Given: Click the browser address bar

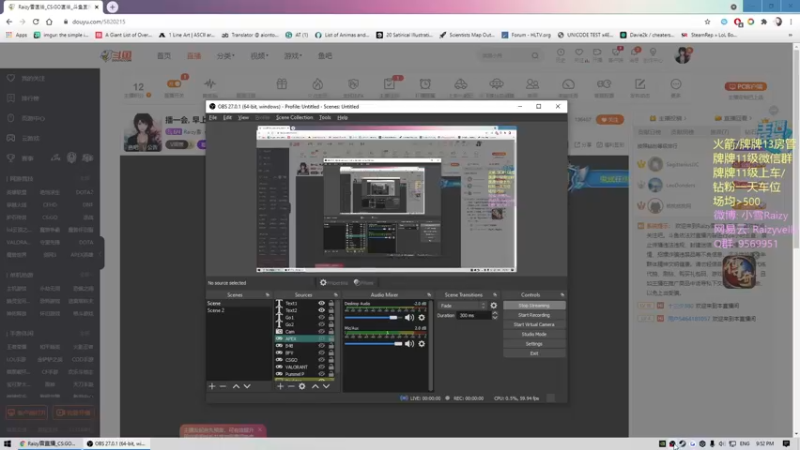Looking at the screenshot, I should pyautogui.click(x=383, y=22).
